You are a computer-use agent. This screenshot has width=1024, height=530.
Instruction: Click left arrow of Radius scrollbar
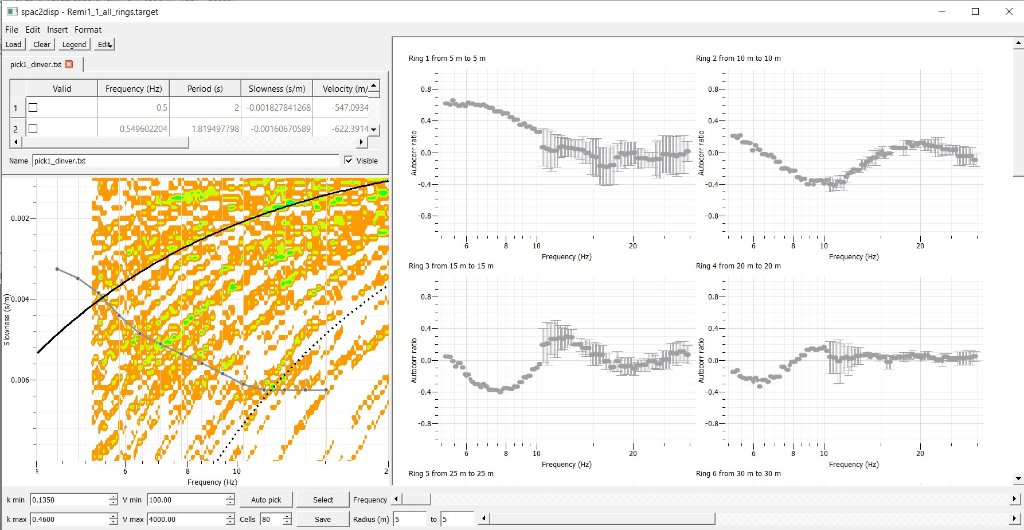click(x=485, y=519)
